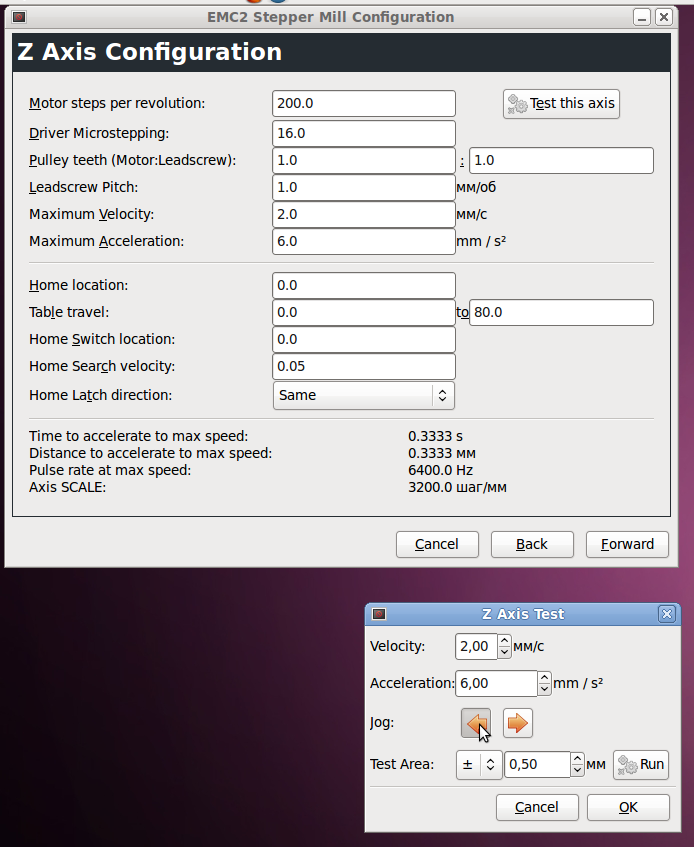Close the Z Axis Test dialog
Image resolution: width=694 pixels, height=847 pixels.
[x=667, y=614]
